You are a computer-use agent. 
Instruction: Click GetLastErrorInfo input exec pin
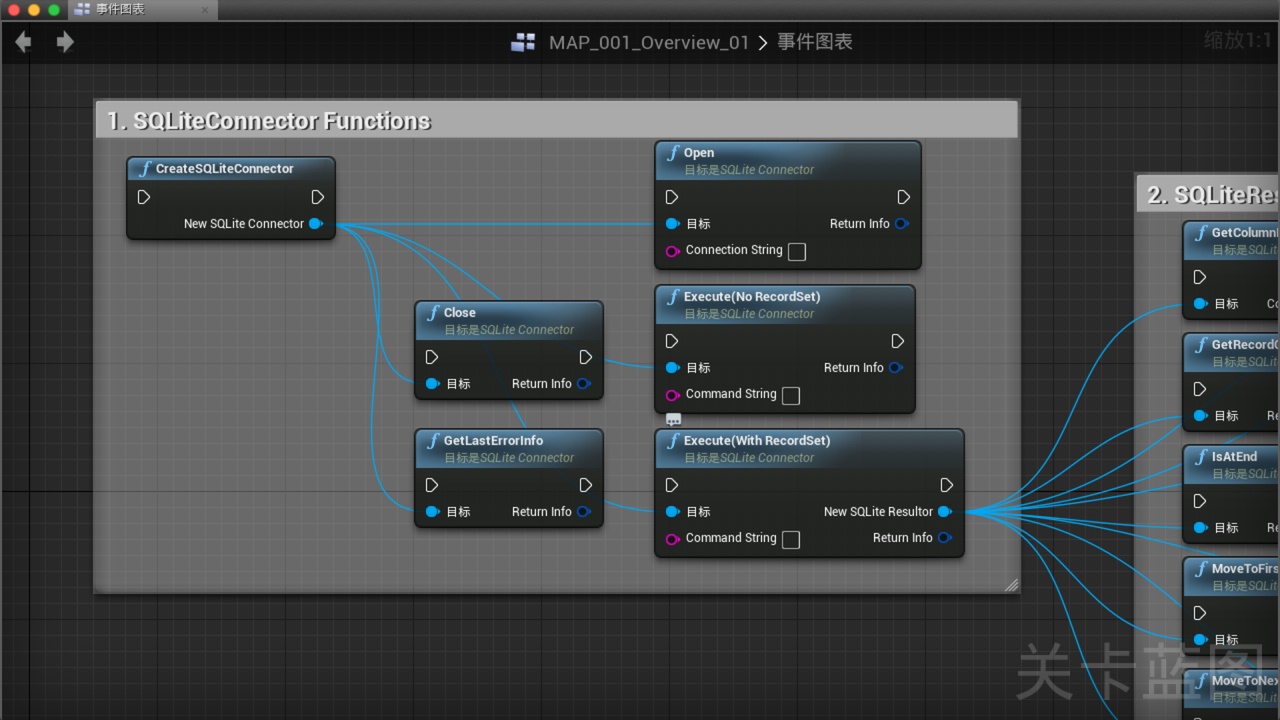click(x=432, y=485)
